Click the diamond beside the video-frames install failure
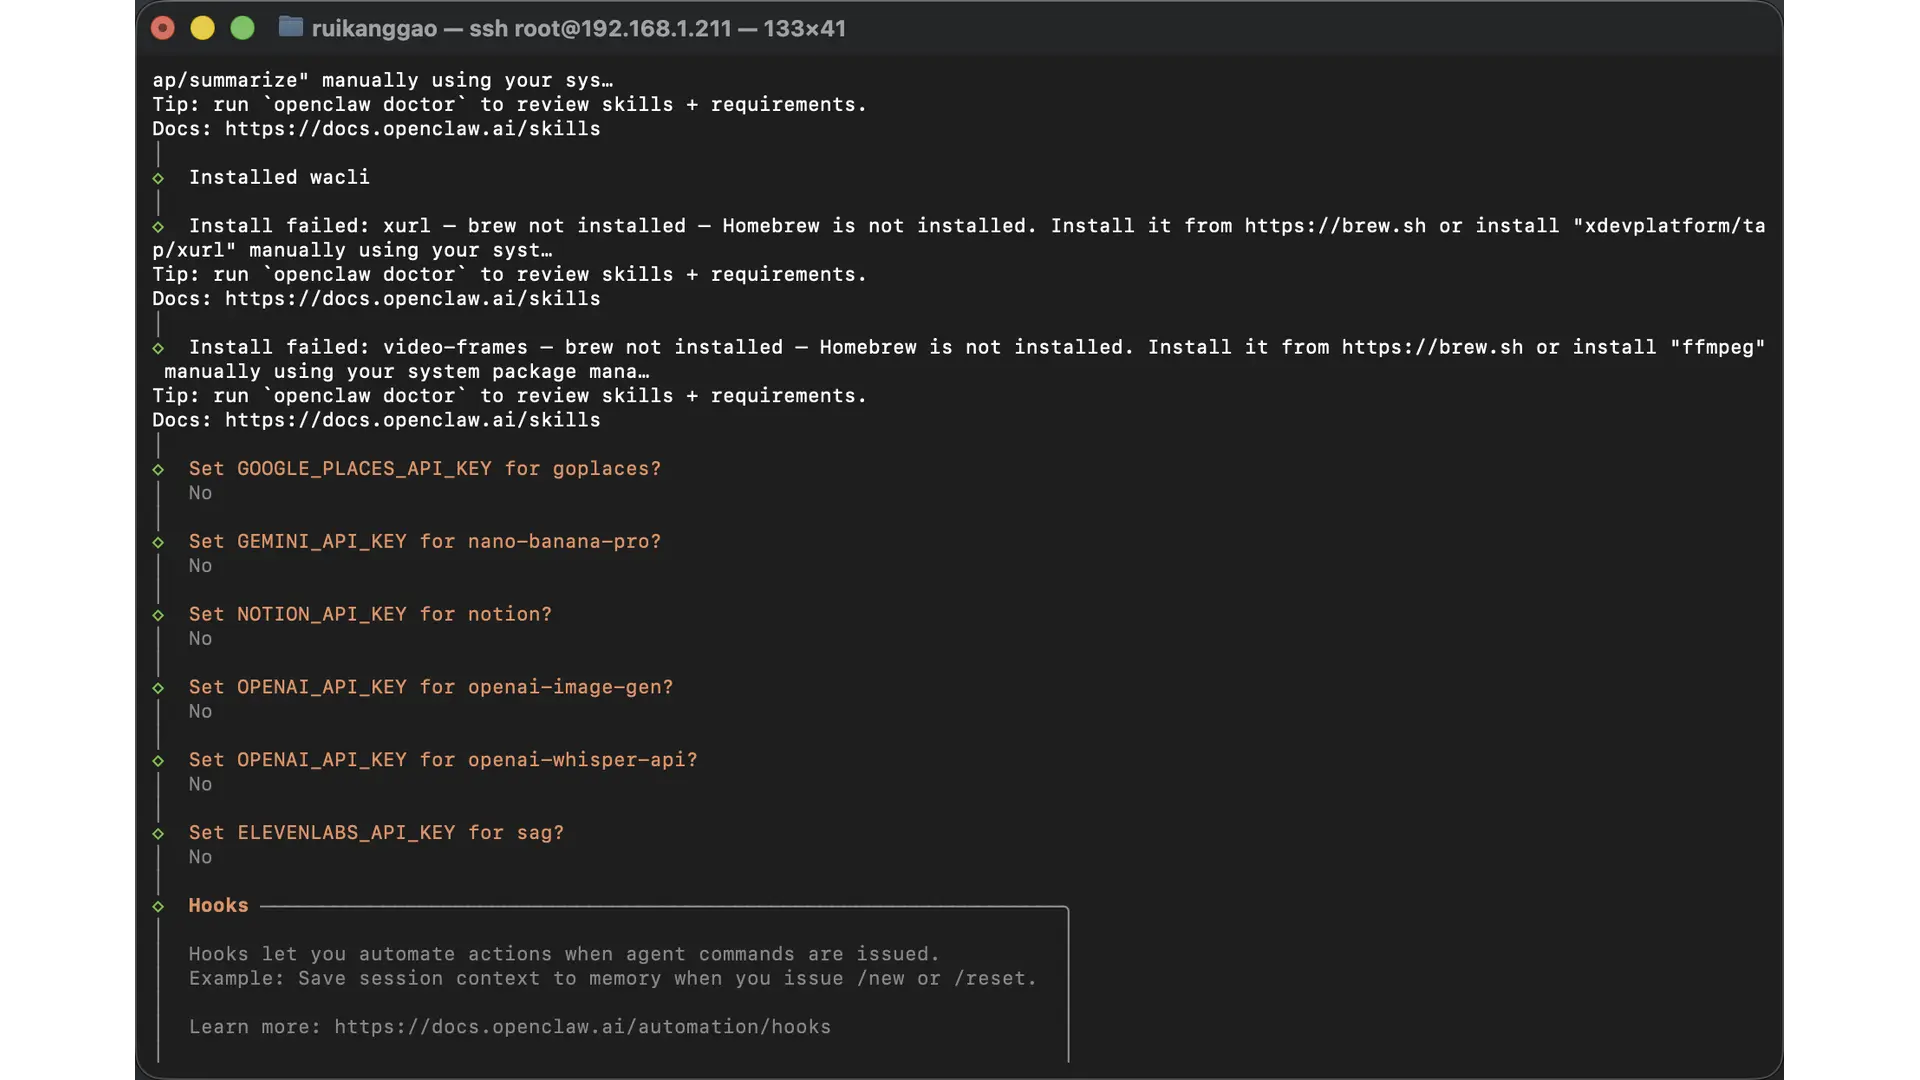The image size is (1920, 1080). click(x=158, y=348)
